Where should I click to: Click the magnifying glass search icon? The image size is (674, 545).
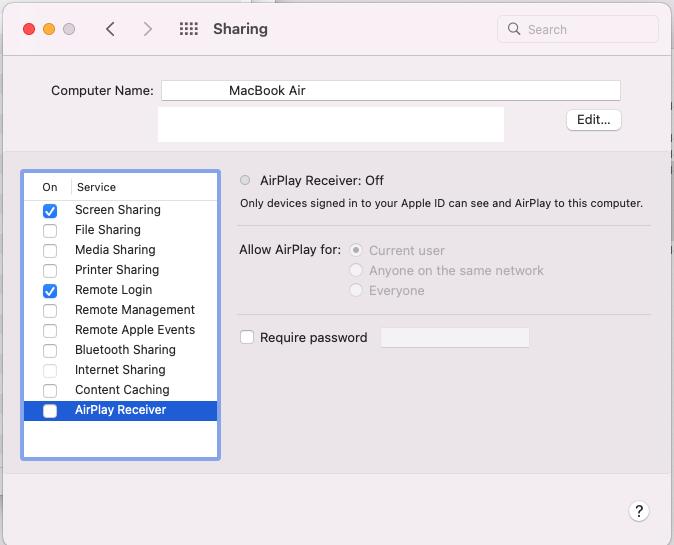pyautogui.click(x=514, y=29)
